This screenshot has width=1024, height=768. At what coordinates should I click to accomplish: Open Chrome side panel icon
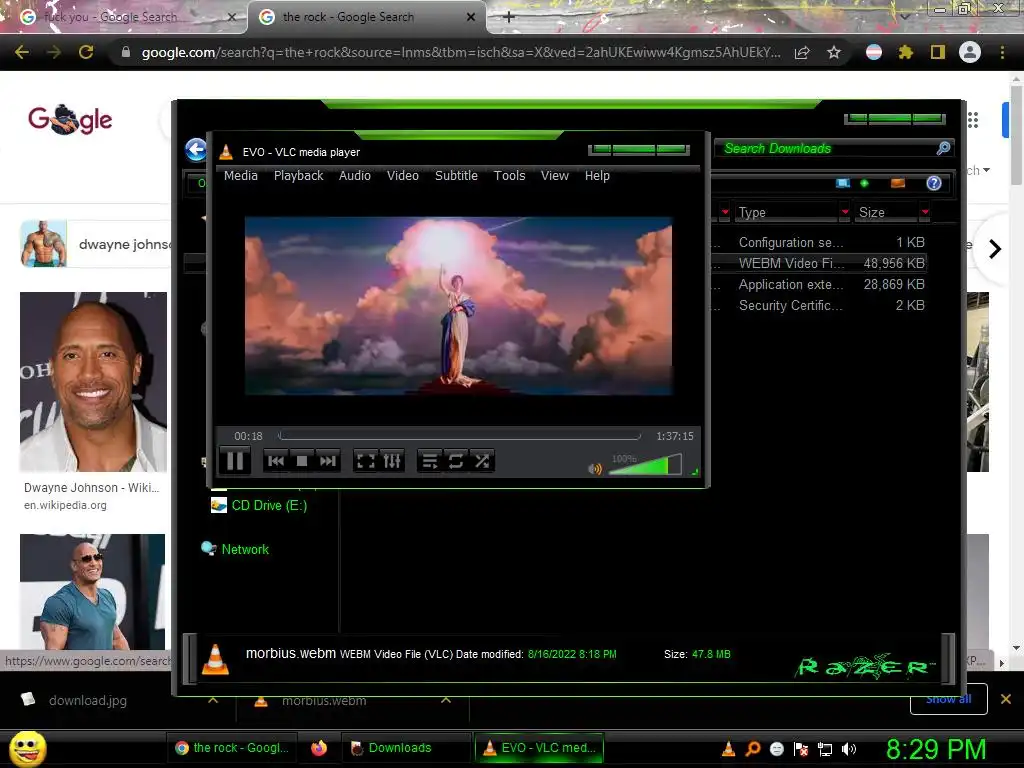937,52
